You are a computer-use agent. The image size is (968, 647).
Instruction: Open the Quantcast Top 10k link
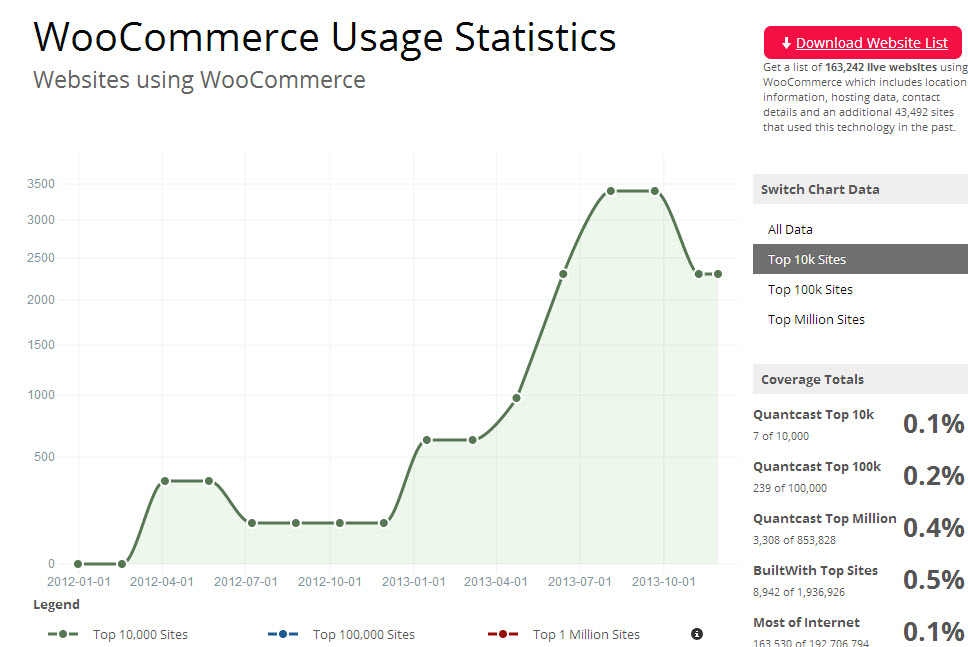tap(813, 415)
